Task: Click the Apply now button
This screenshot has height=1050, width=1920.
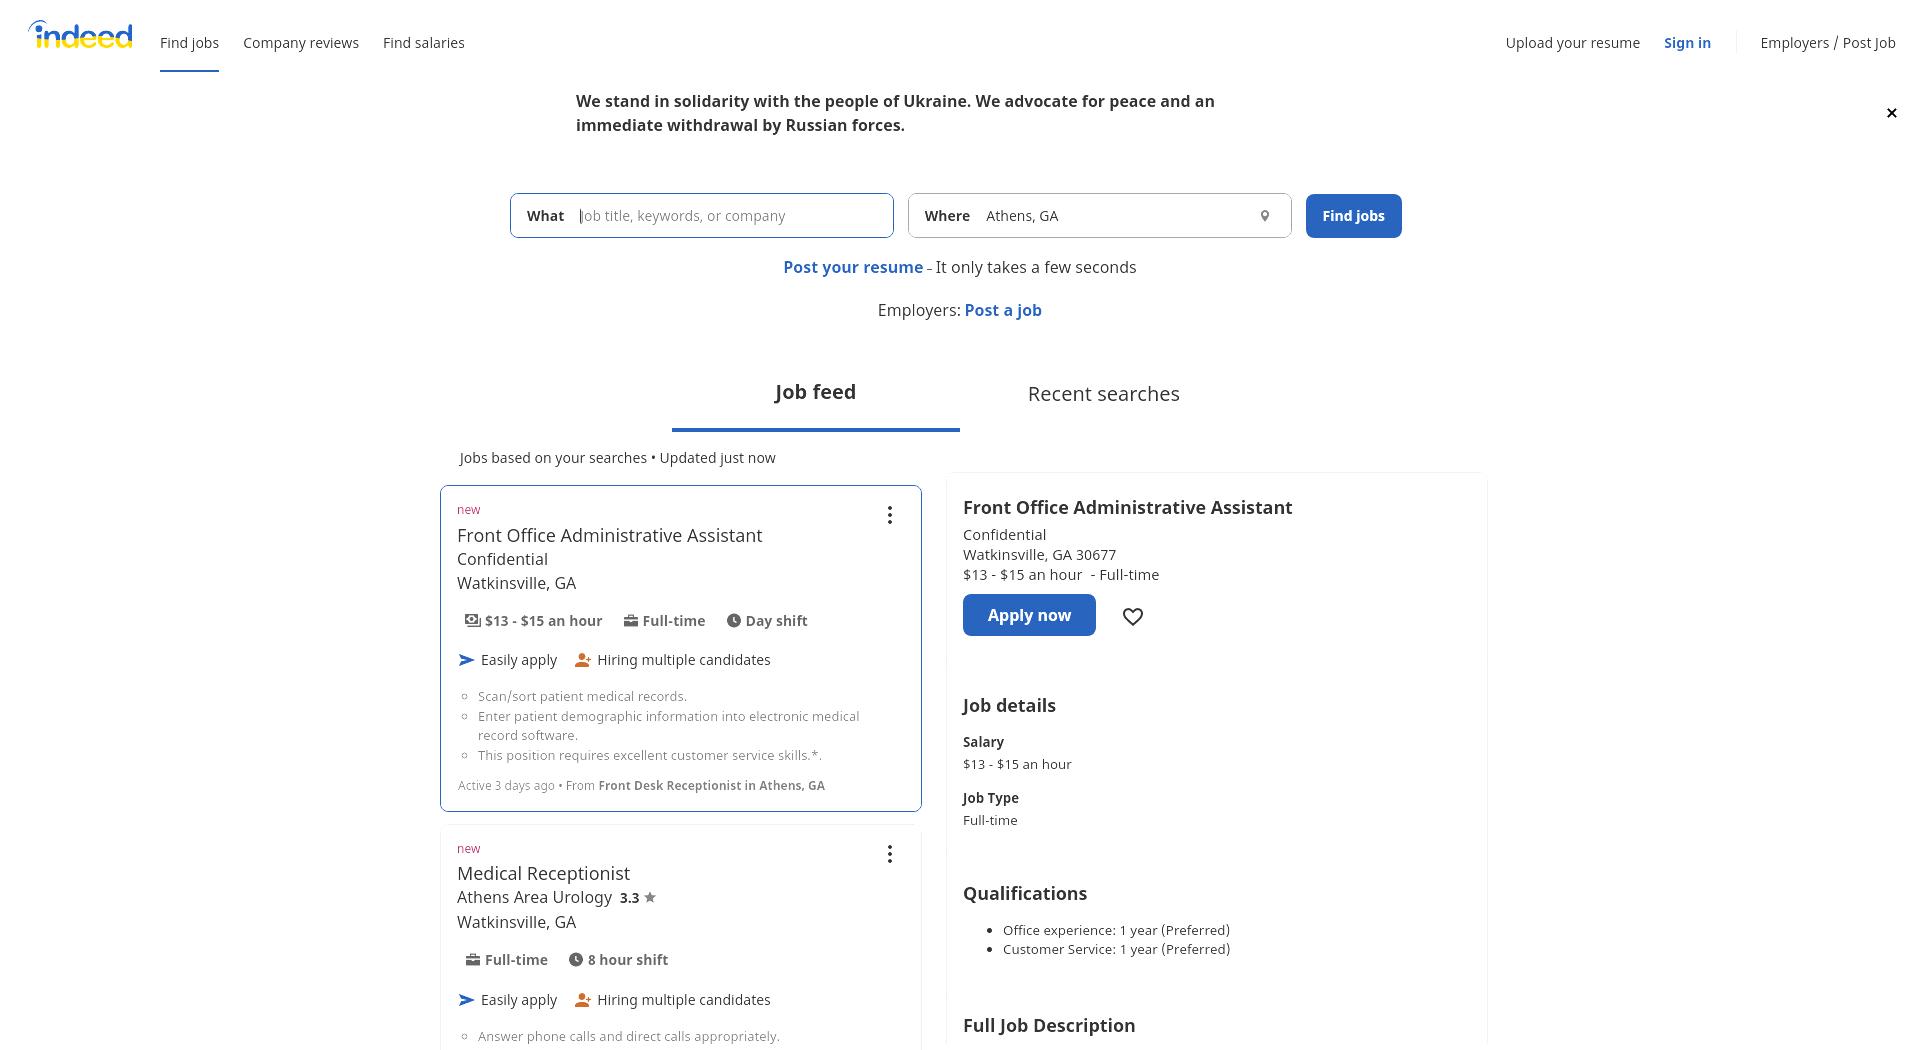Action: 1029,615
